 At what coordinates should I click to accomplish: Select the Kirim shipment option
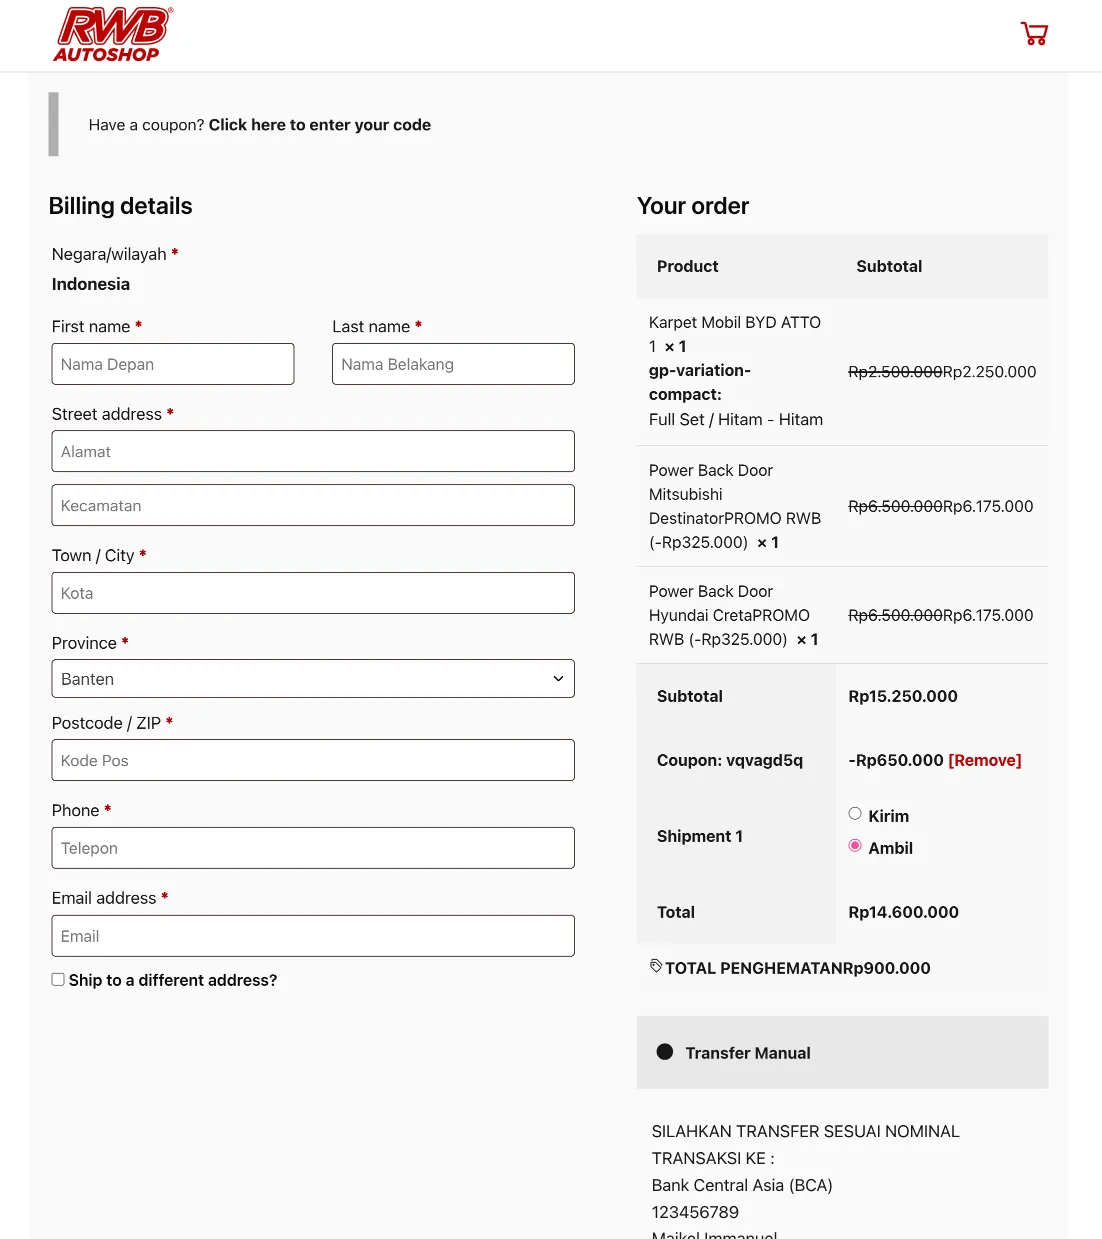(855, 813)
